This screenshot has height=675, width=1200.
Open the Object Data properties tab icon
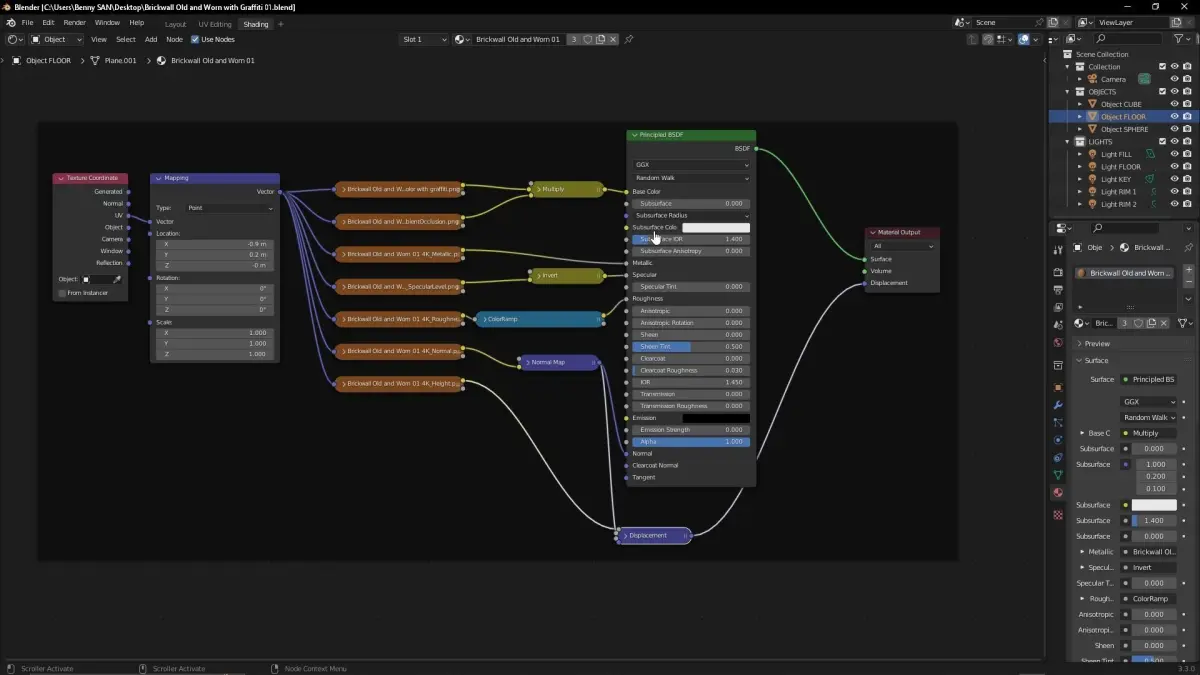1058,475
